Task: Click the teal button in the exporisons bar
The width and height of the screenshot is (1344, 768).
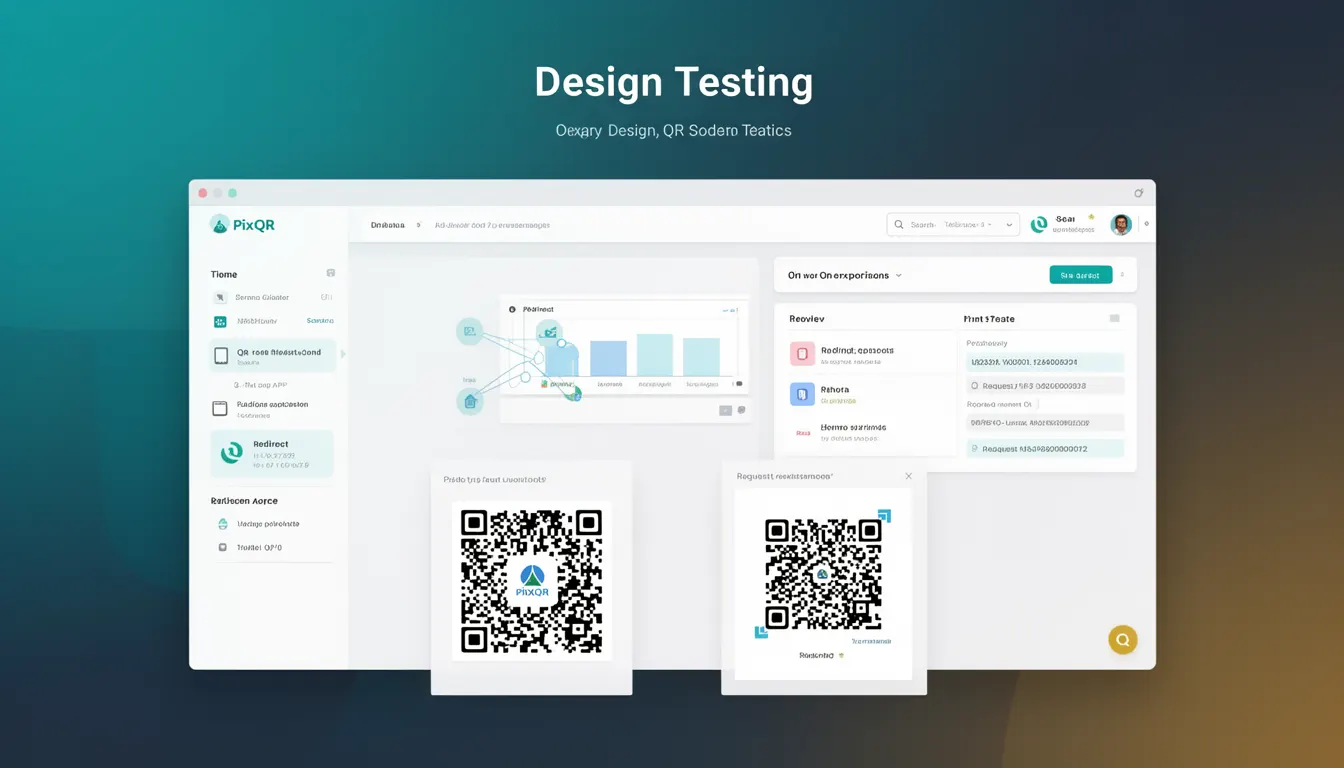Action: pyautogui.click(x=1081, y=275)
